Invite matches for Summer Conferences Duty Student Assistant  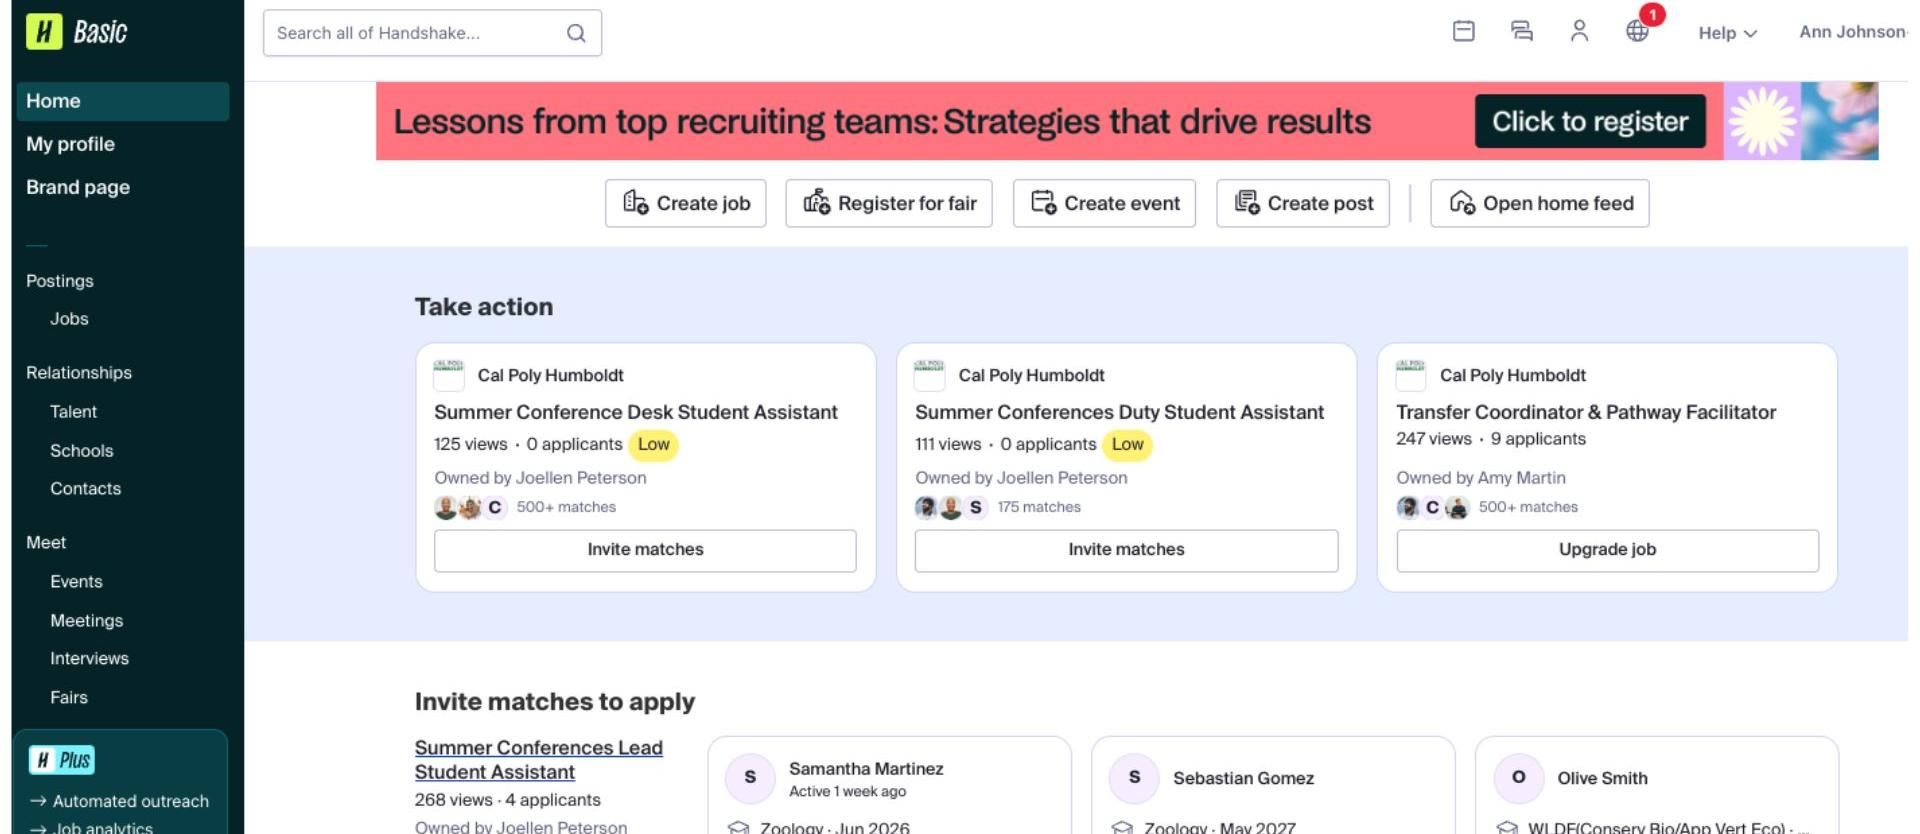pos(1126,550)
